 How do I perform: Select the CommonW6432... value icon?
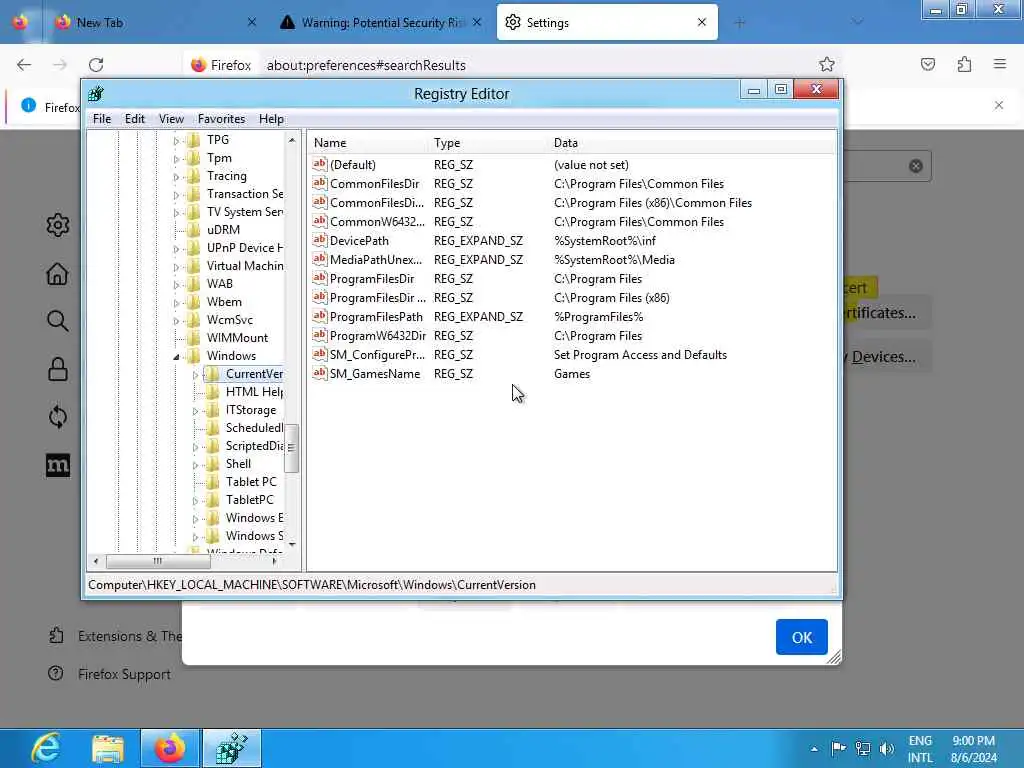tap(319, 221)
